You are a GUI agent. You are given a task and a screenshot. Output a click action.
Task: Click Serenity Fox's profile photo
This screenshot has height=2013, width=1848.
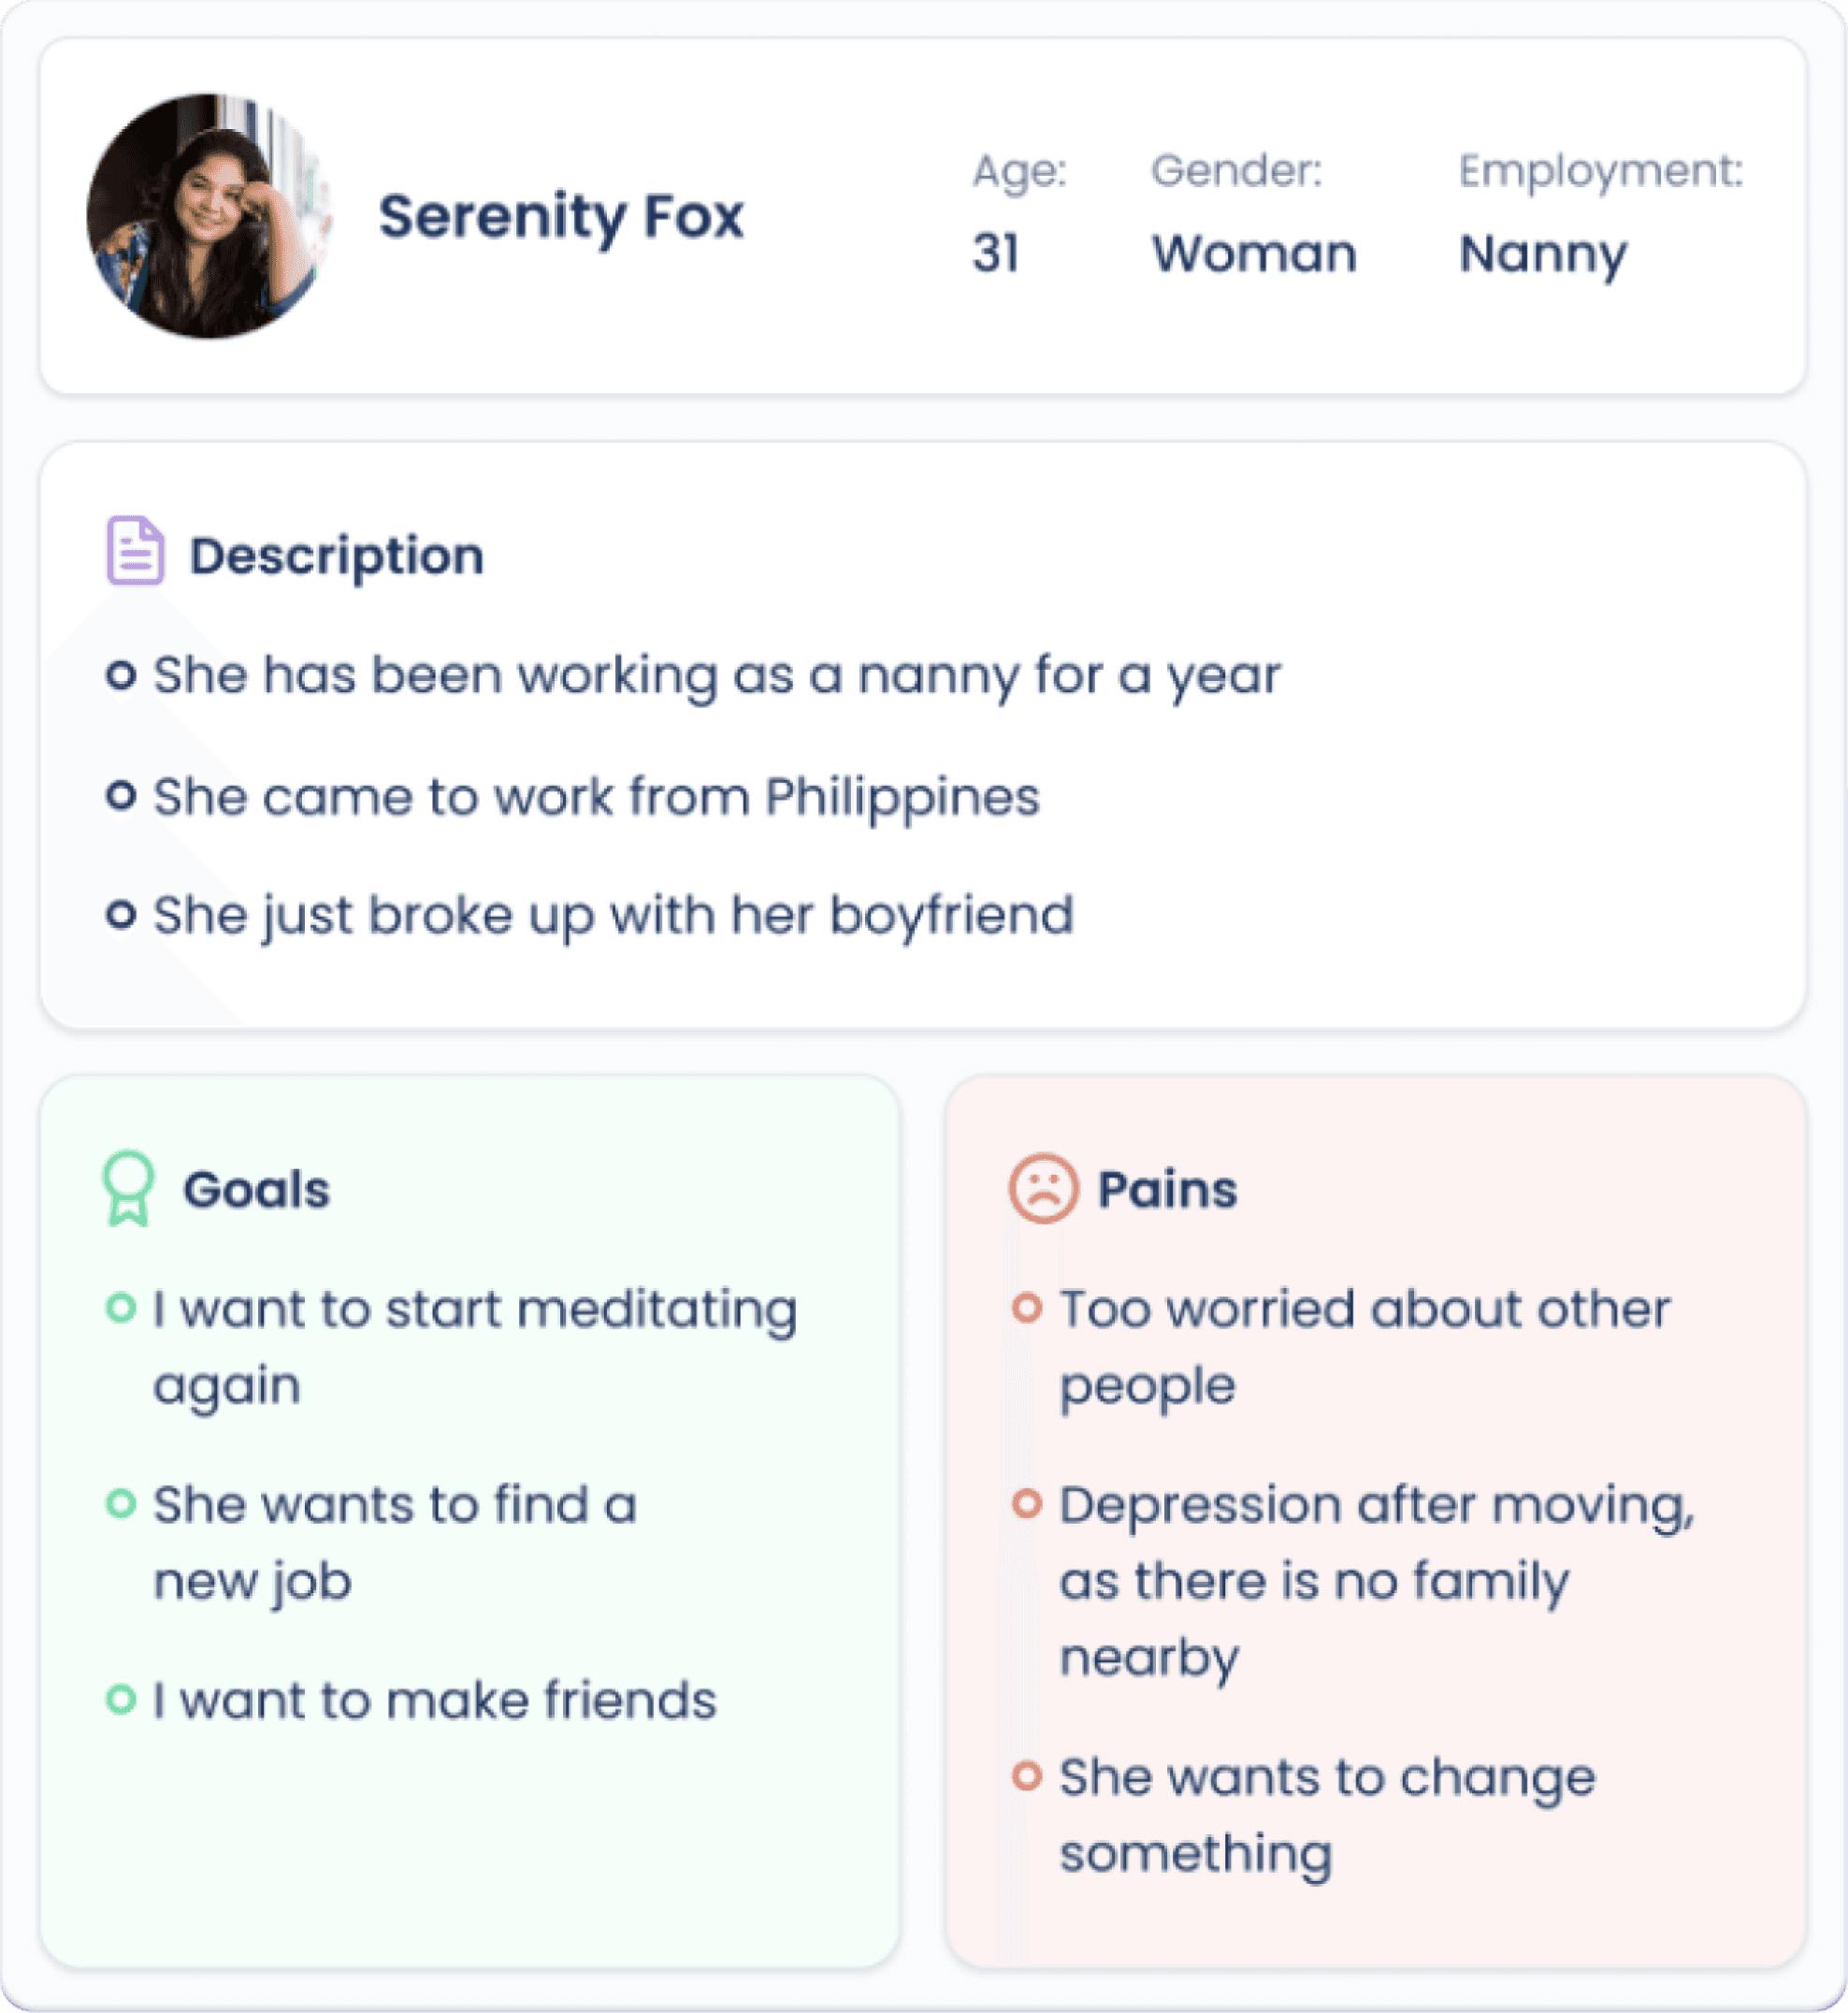(x=209, y=216)
